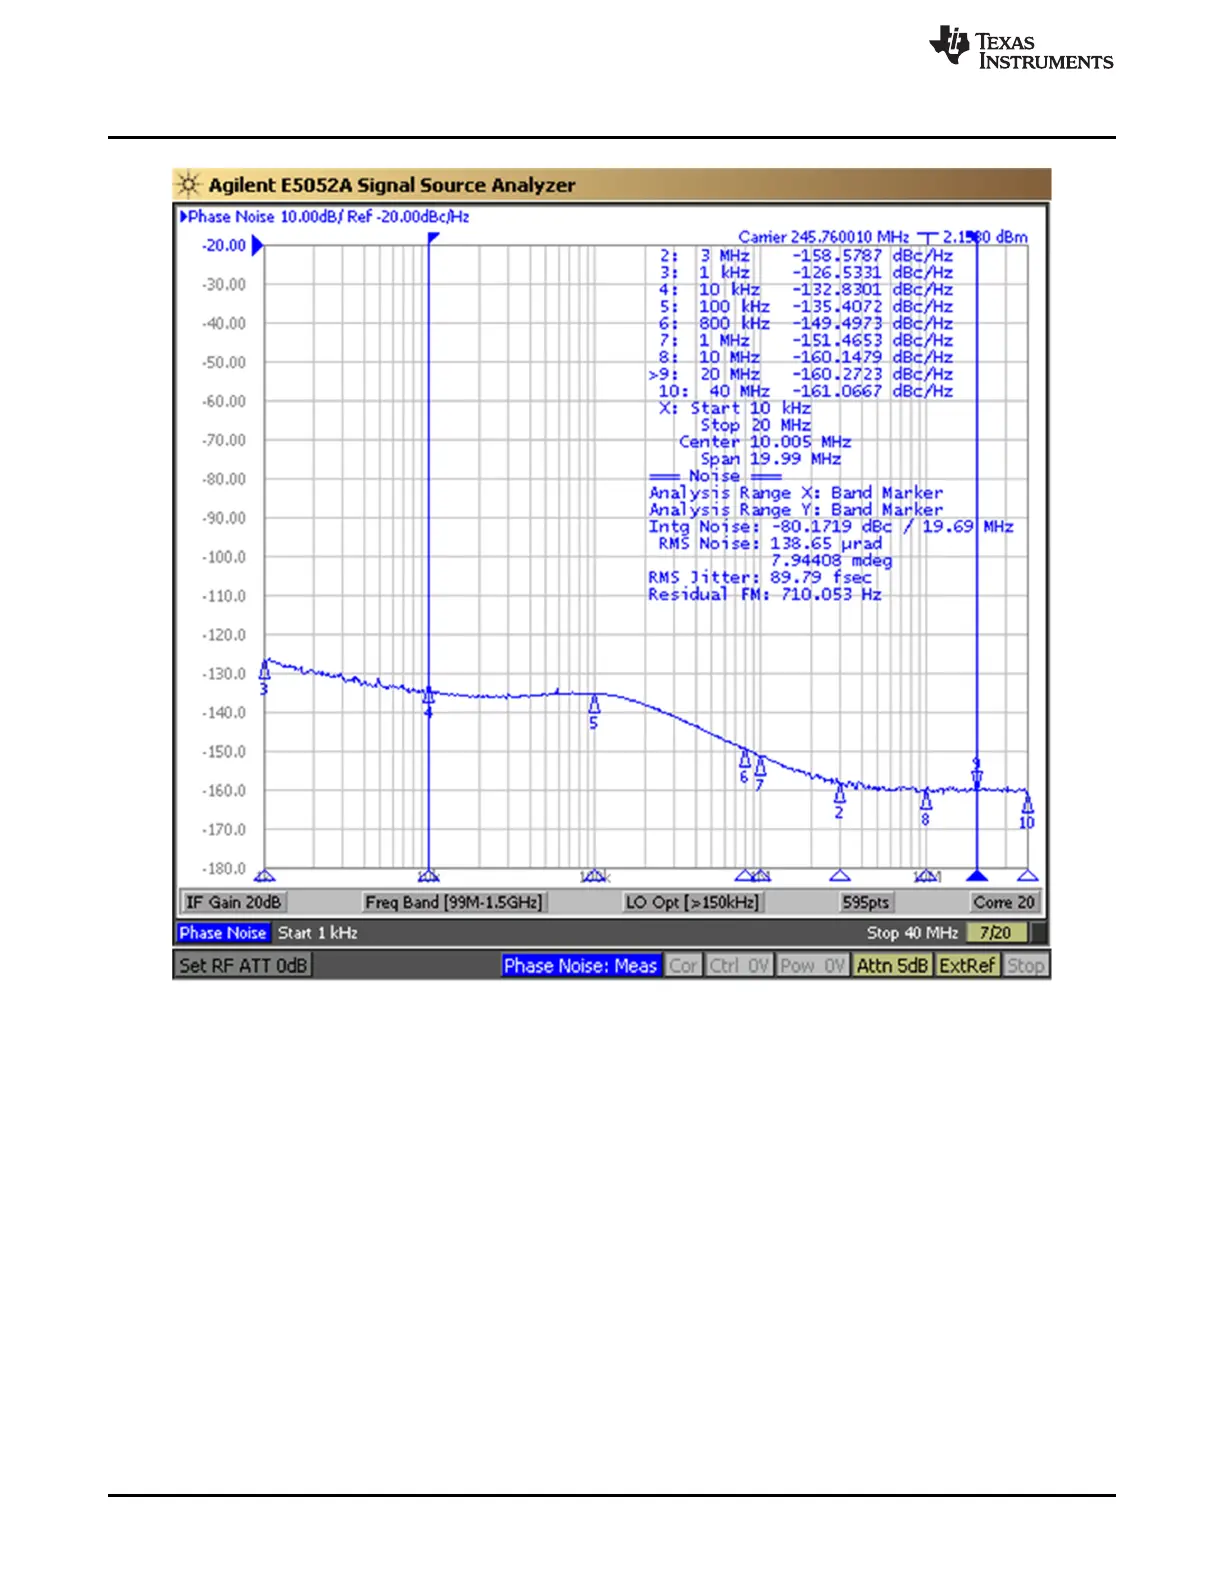Select the reference level triangle at -20.00
The image size is (1224, 1584).
tap(257, 245)
